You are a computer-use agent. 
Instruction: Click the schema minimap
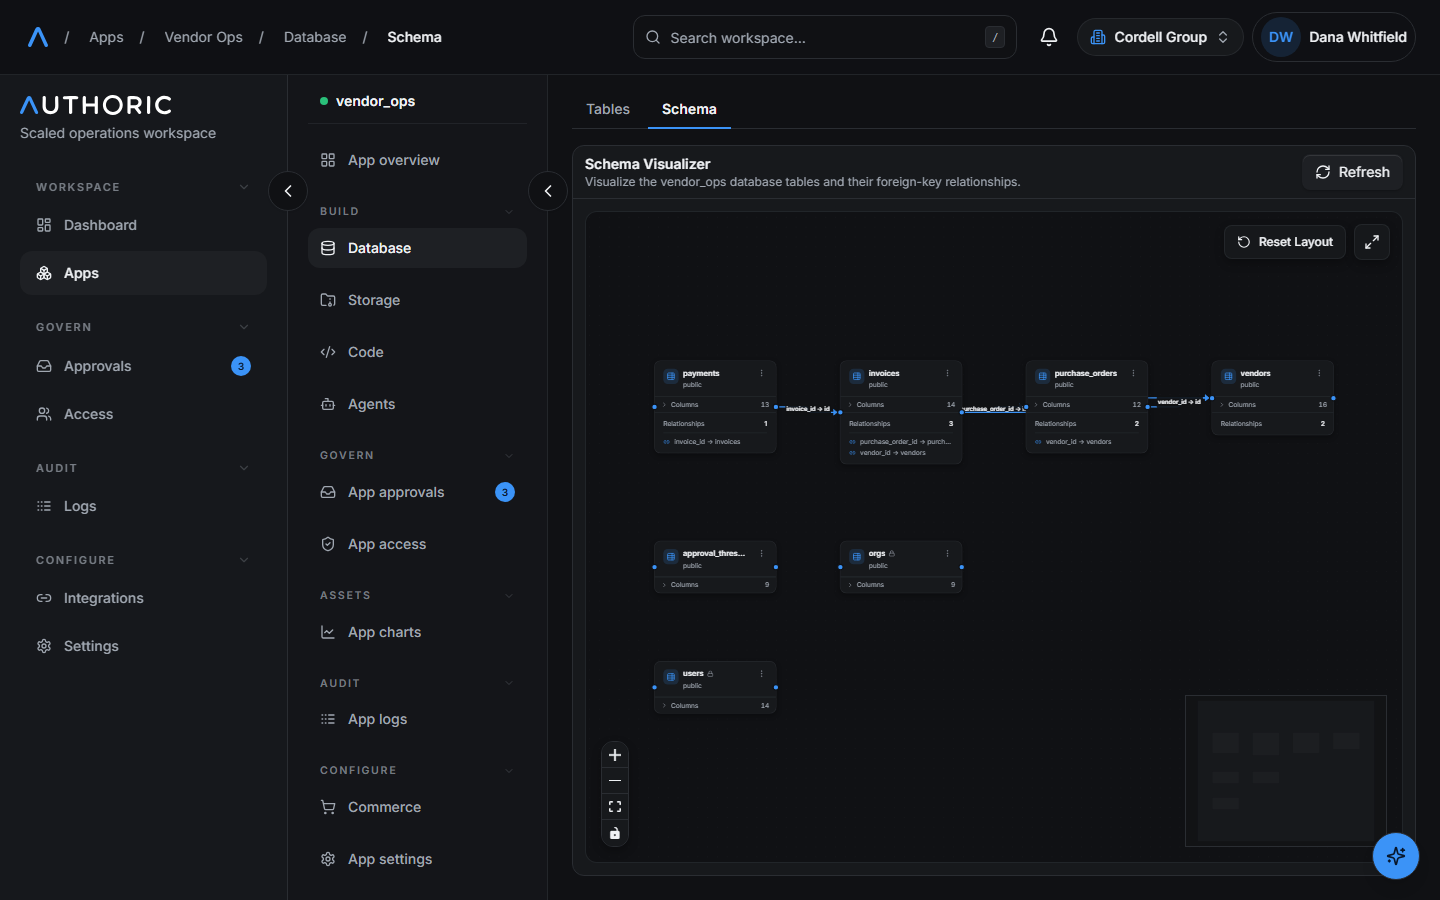click(1286, 771)
